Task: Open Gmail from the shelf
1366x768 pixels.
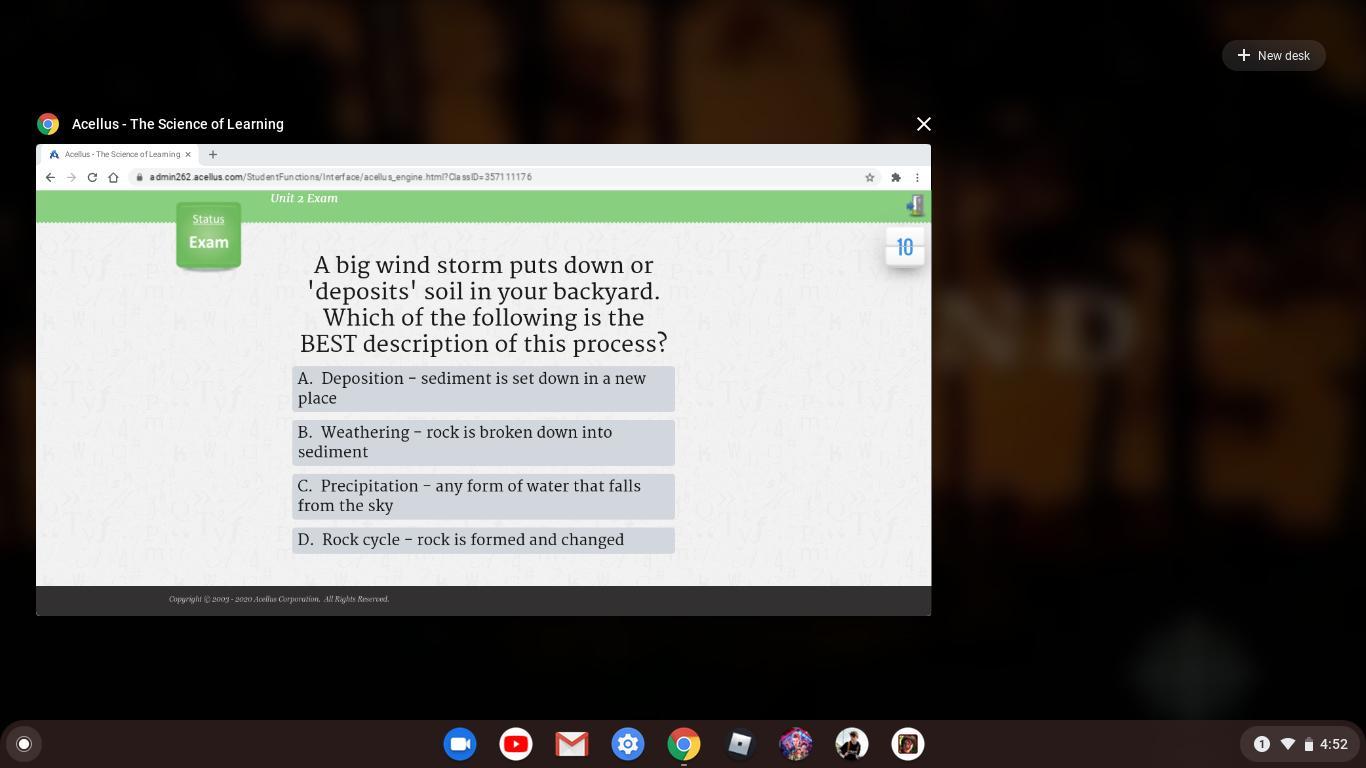Action: (x=572, y=744)
